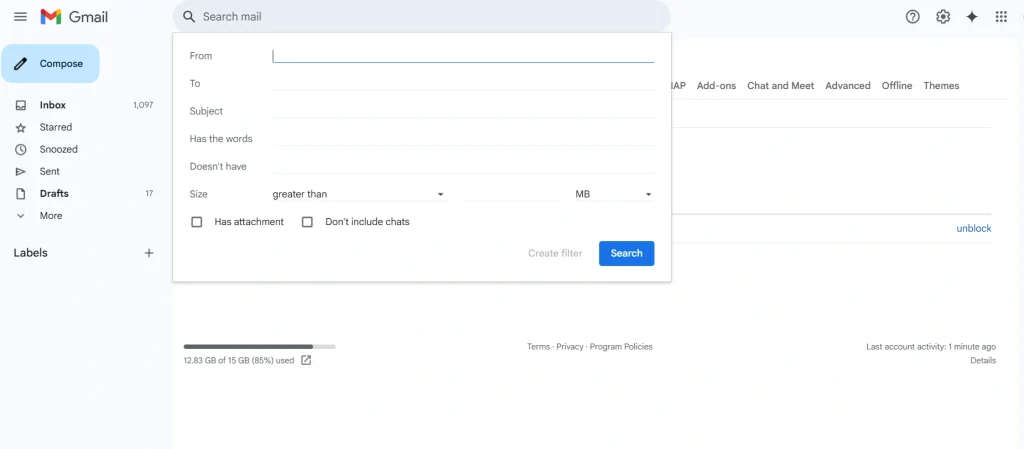Check the Don't include chats box
1024x449 pixels.
click(x=308, y=222)
